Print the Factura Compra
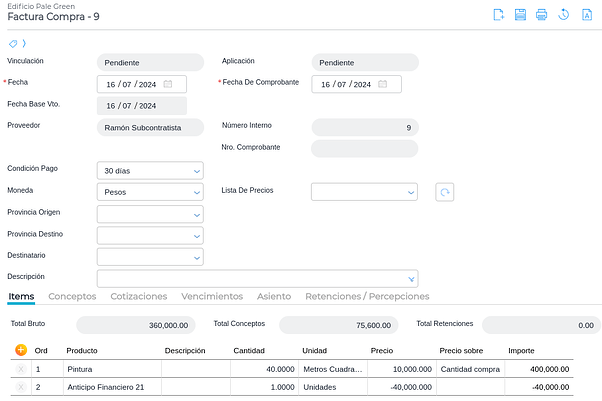Image resolution: width=602 pixels, height=401 pixels. (541, 15)
